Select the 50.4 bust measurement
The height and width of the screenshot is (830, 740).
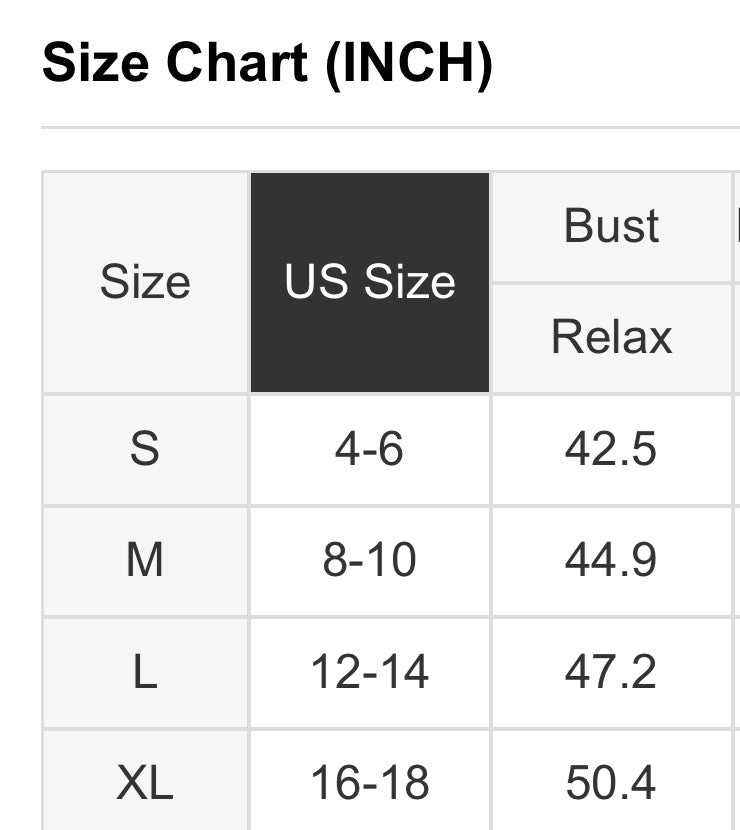pyautogui.click(x=611, y=782)
